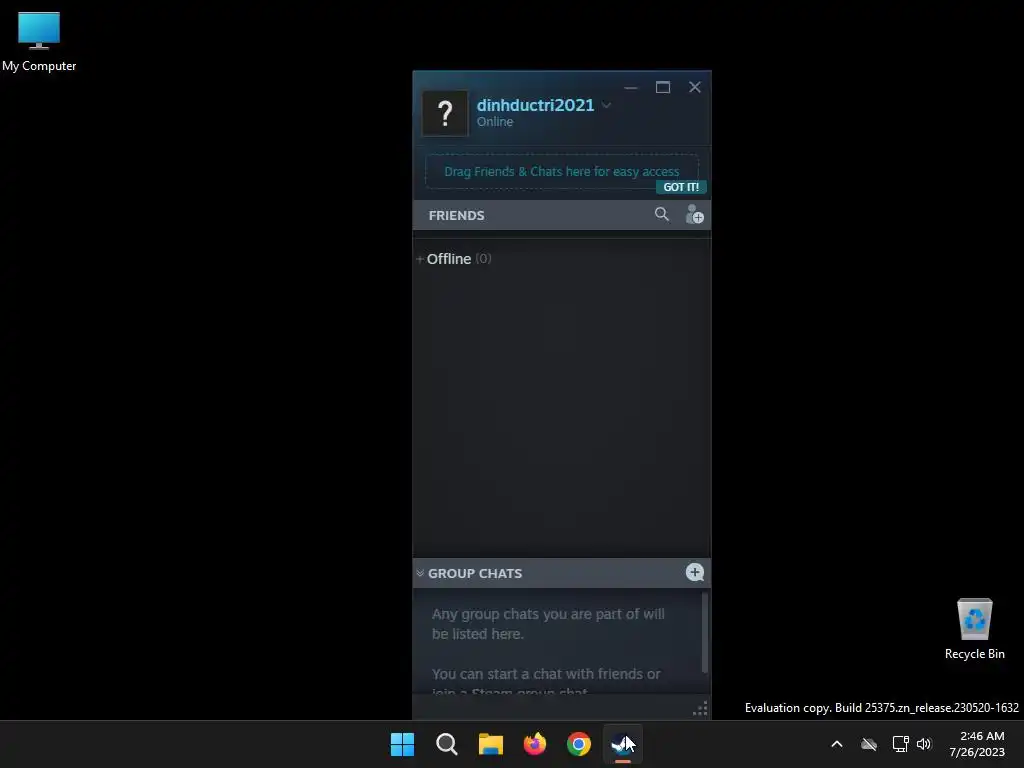Screen dimensions: 1024x768
Task: Open network status tray icon
Action: click(x=901, y=744)
